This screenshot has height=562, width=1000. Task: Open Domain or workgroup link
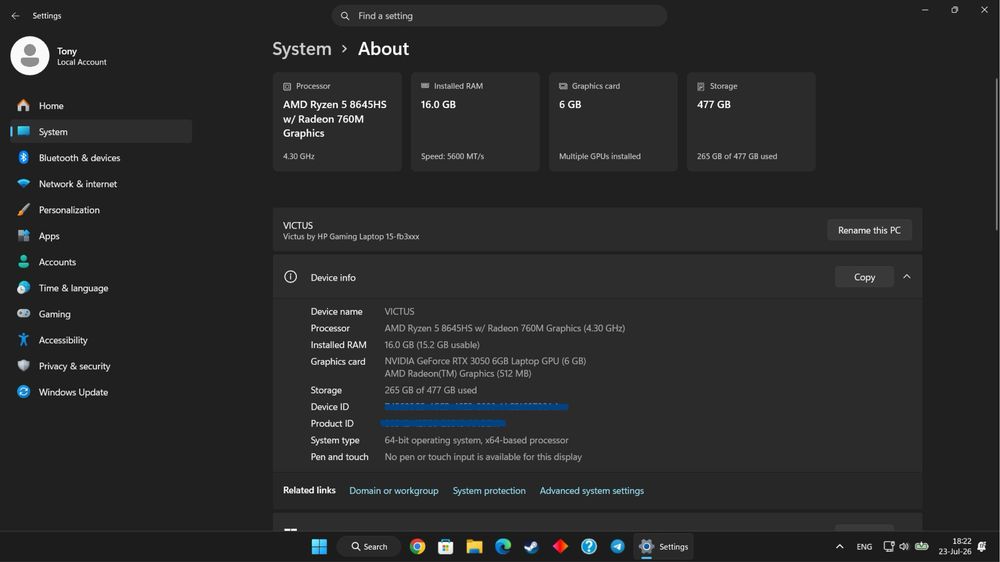click(x=393, y=491)
